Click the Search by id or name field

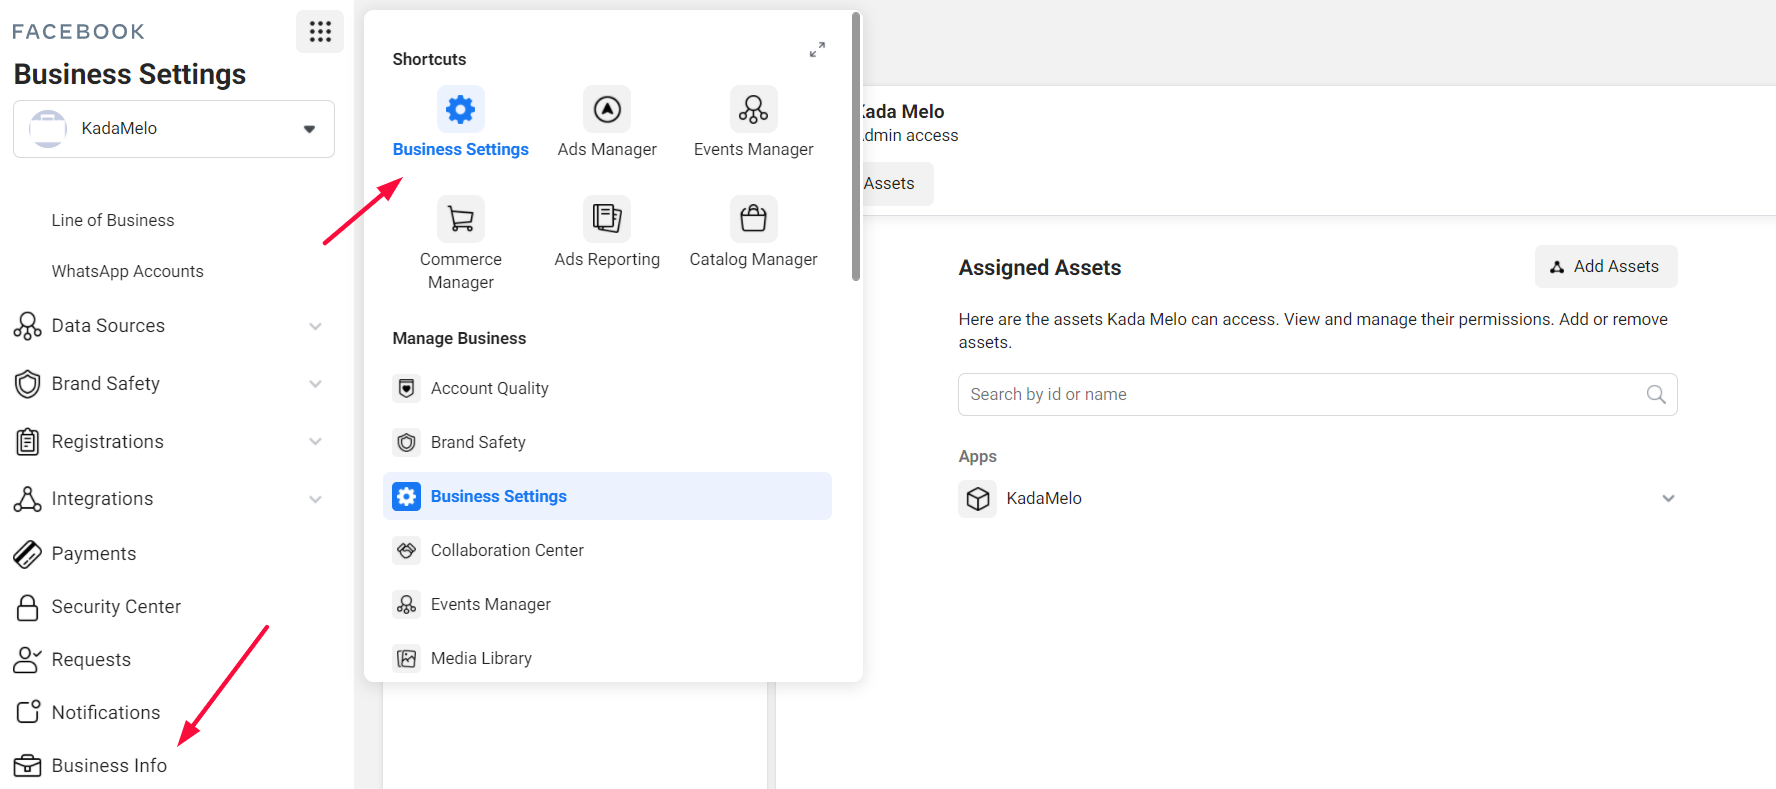[x=1317, y=394]
